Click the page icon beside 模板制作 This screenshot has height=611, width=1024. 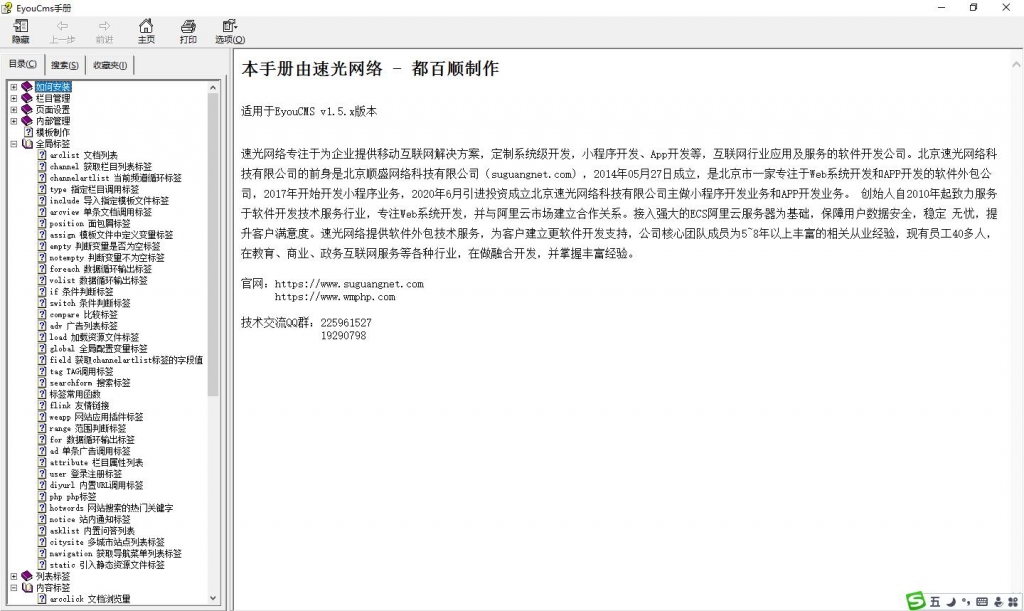click(28, 133)
